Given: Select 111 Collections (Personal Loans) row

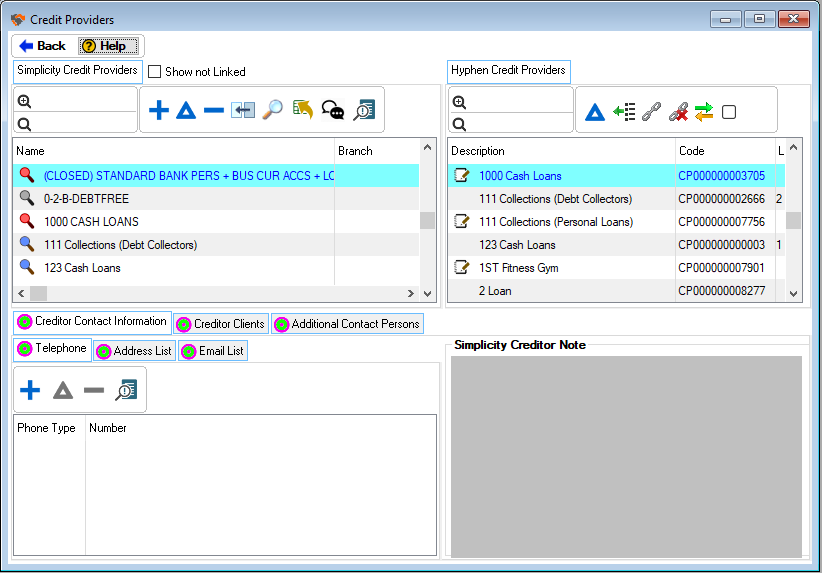Looking at the screenshot, I should point(555,222).
